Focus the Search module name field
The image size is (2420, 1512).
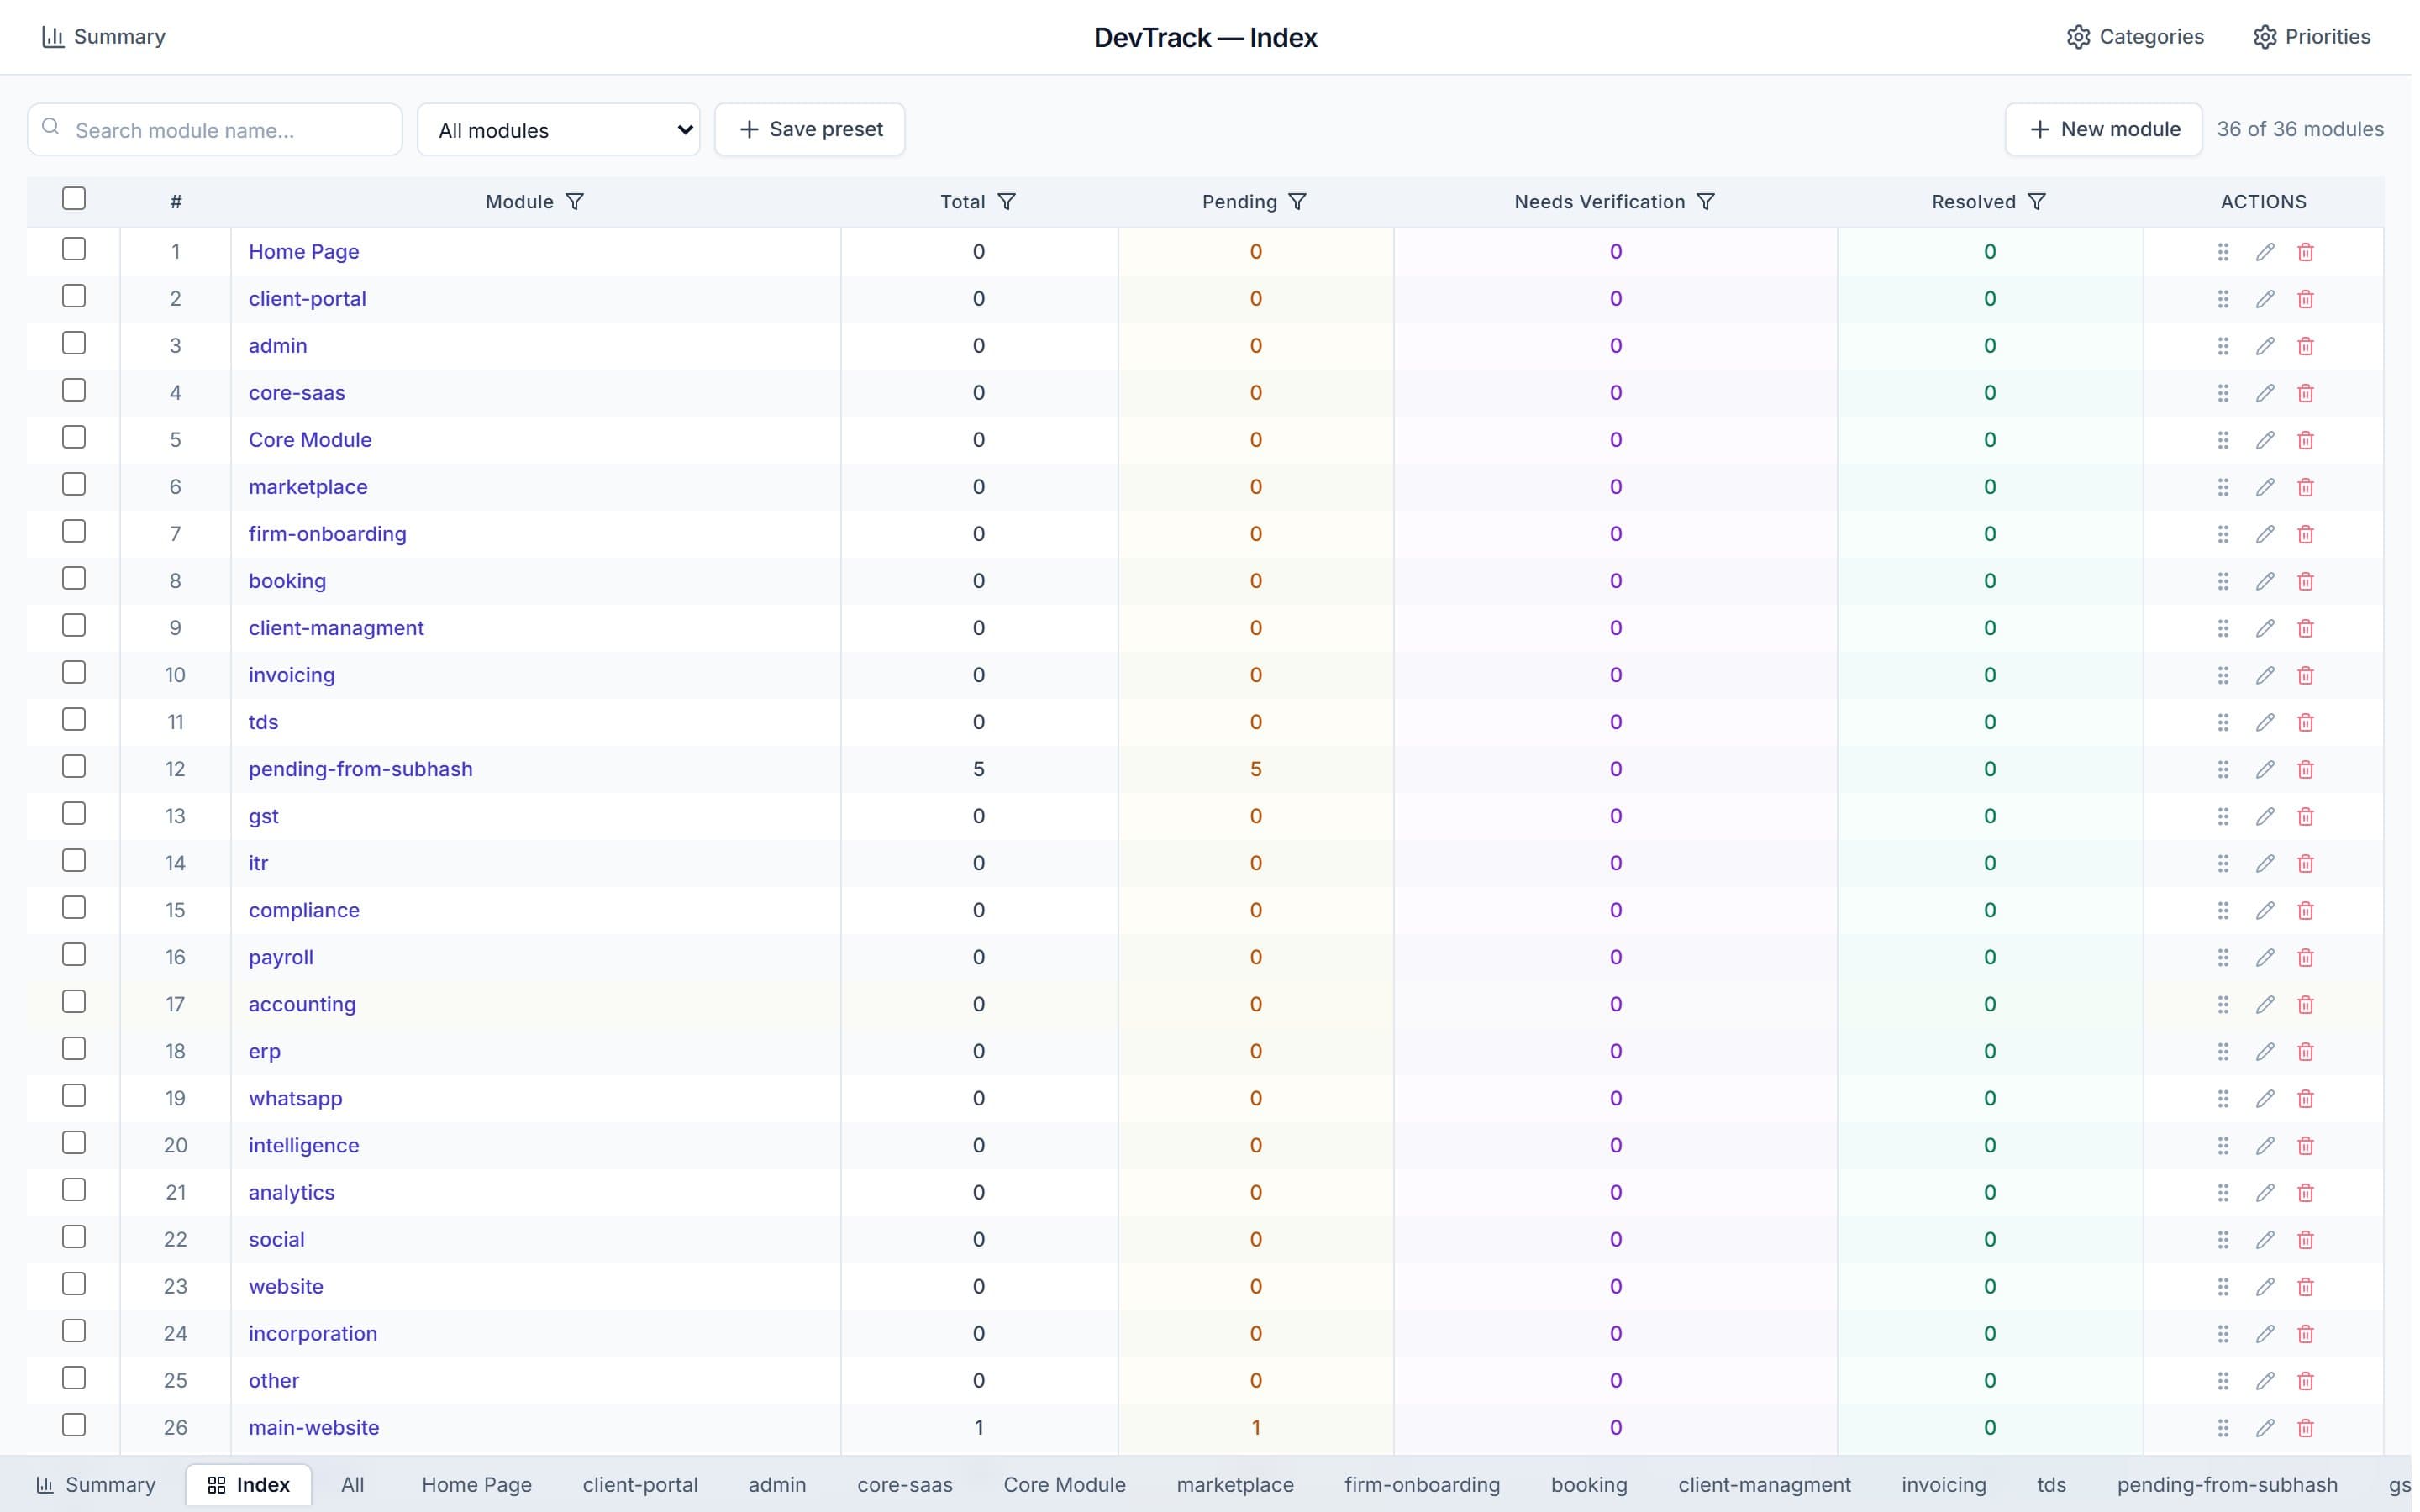point(215,129)
